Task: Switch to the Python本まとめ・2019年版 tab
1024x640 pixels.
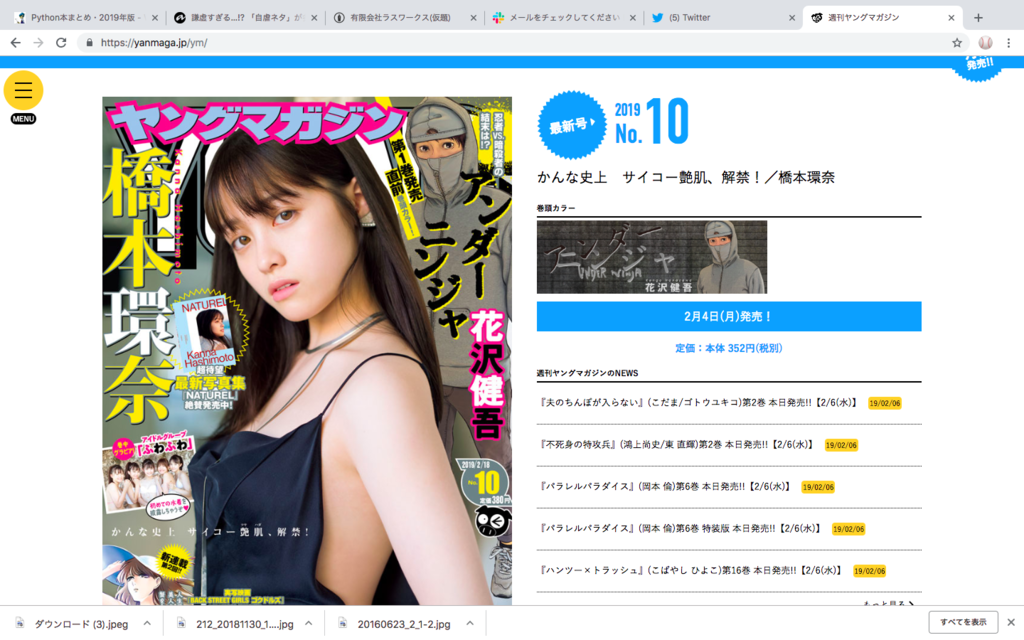Action: tap(85, 18)
